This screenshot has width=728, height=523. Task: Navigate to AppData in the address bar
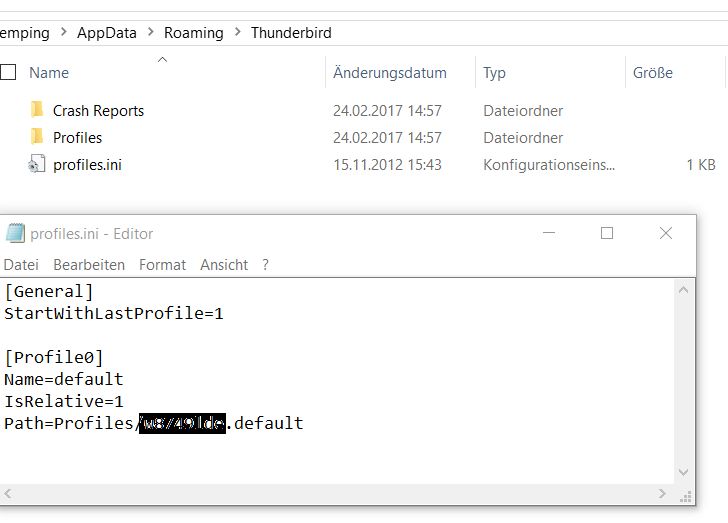click(107, 33)
